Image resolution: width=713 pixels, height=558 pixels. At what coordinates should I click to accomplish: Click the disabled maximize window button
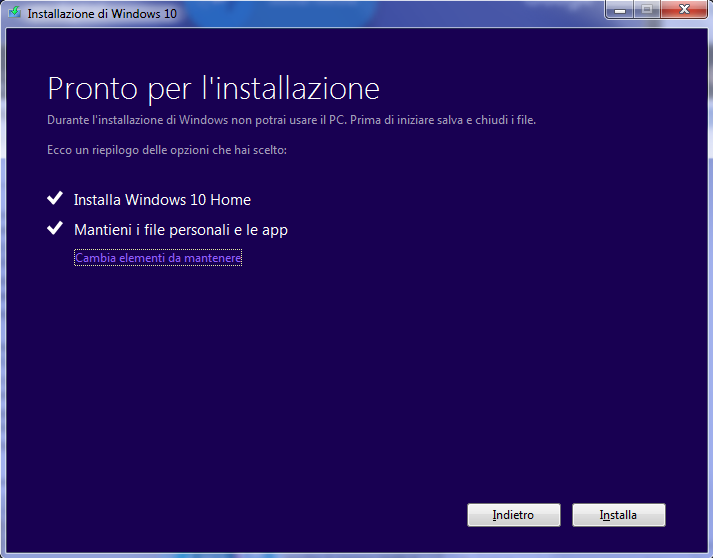(647, 10)
